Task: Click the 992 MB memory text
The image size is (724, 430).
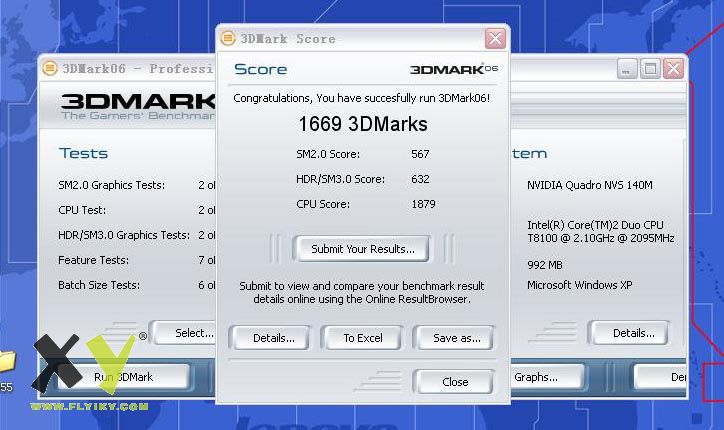Action: 545,265
